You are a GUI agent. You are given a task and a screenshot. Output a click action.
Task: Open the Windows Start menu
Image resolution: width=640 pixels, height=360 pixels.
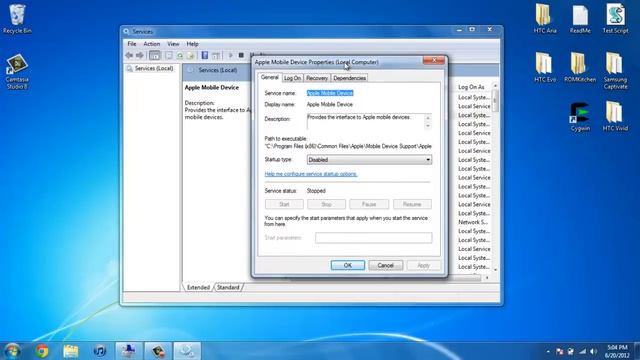pyautogui.click(x=12, y=351)
